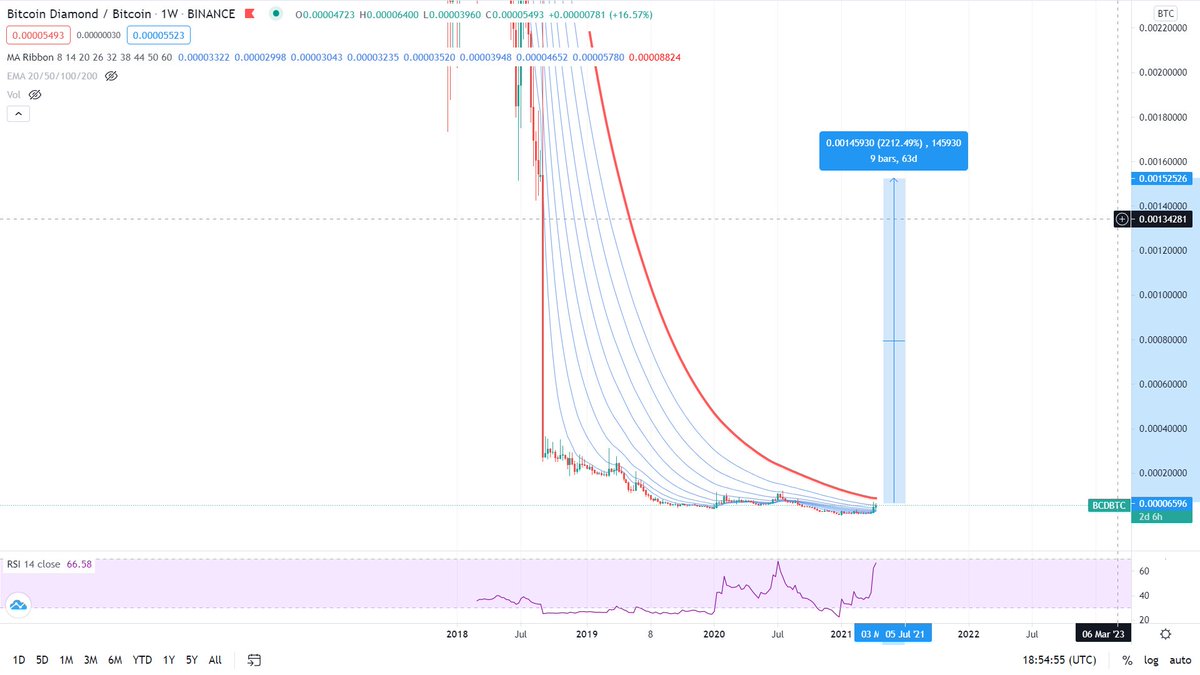
Task: Click the RSI 14 close indicator label
Action: (x=34, y=565)
